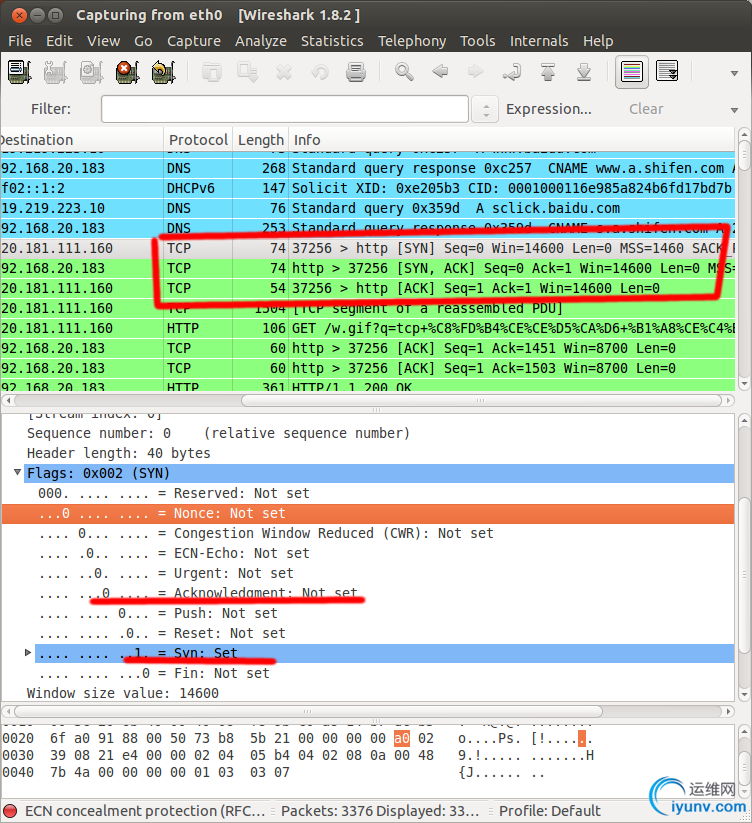Click the close capture file icon
This screenshot has width=752, height=823.
284,72
